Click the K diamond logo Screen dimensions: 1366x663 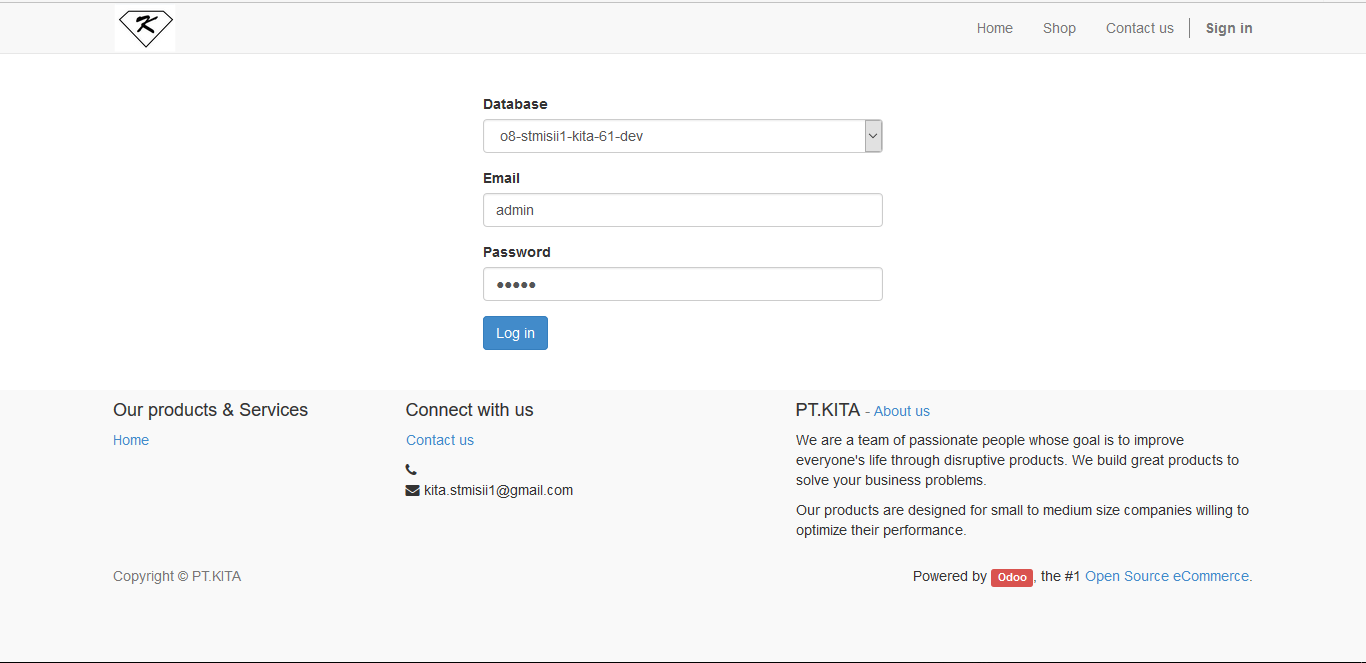pos(145,28)
